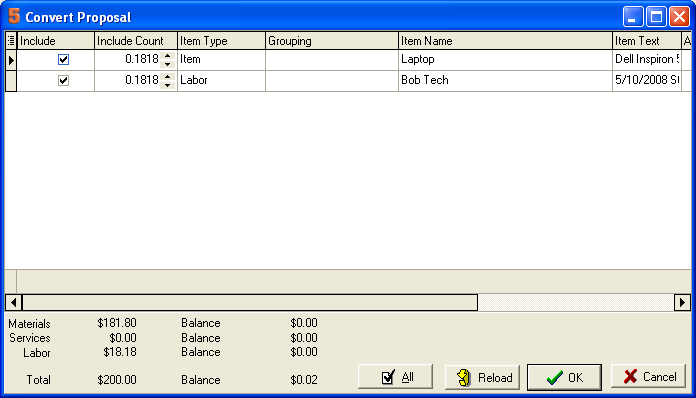696x398 pixels.
Task: Increase Include Count for Laptop row
Action: [167, 55]
